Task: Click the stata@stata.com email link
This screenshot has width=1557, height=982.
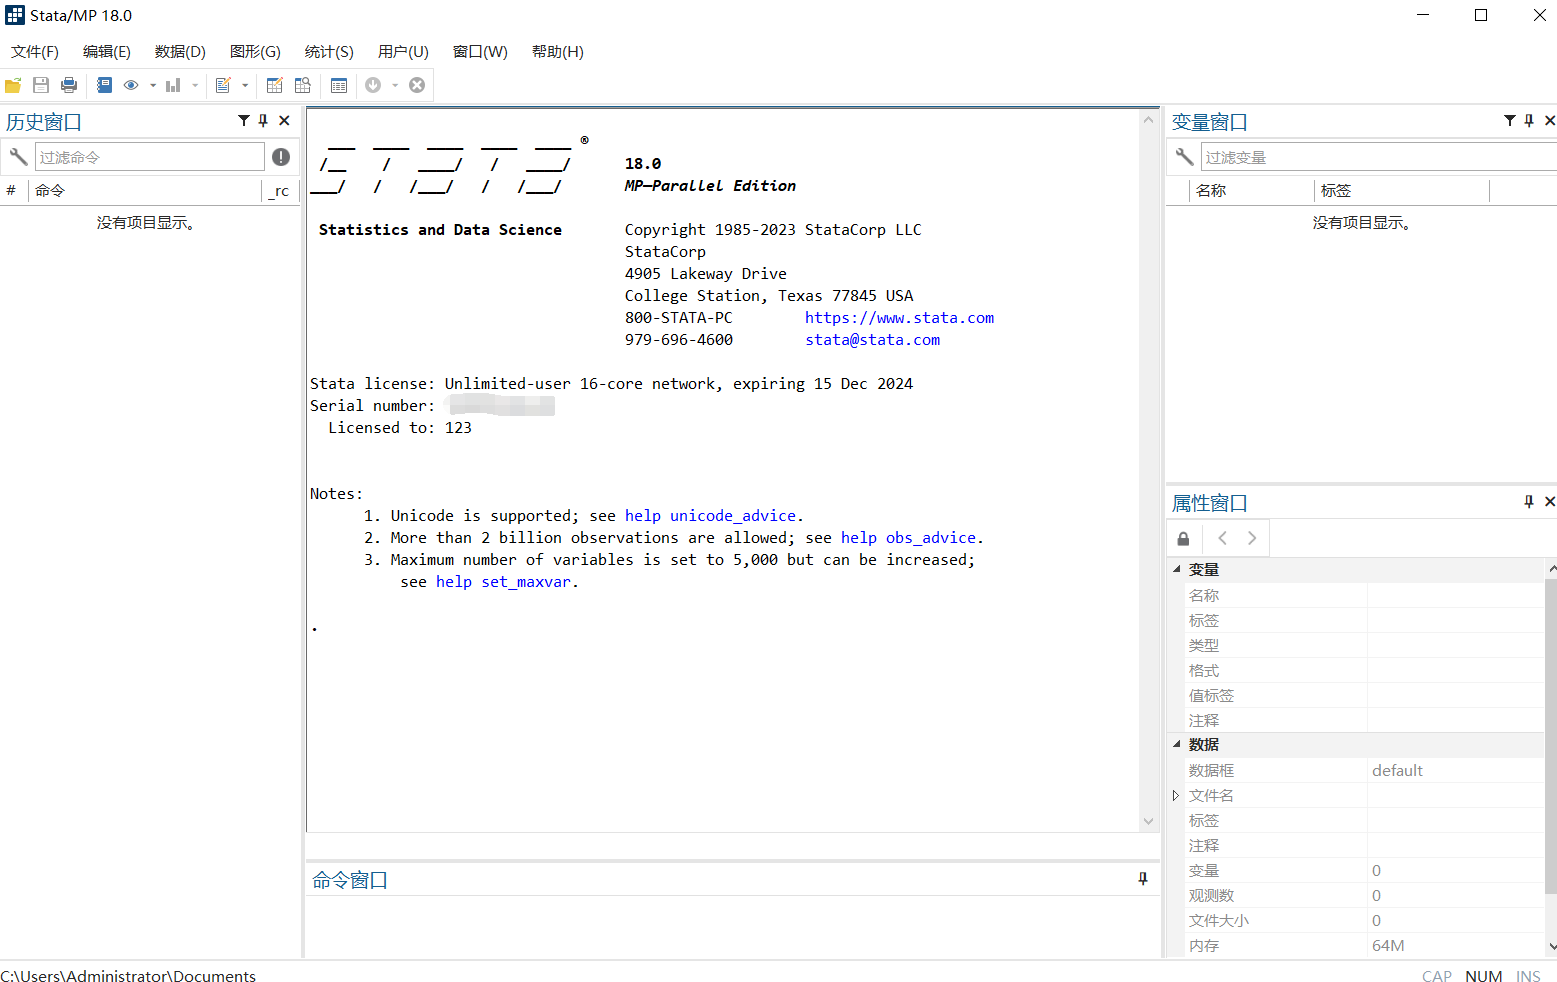Action: point(873,340)
